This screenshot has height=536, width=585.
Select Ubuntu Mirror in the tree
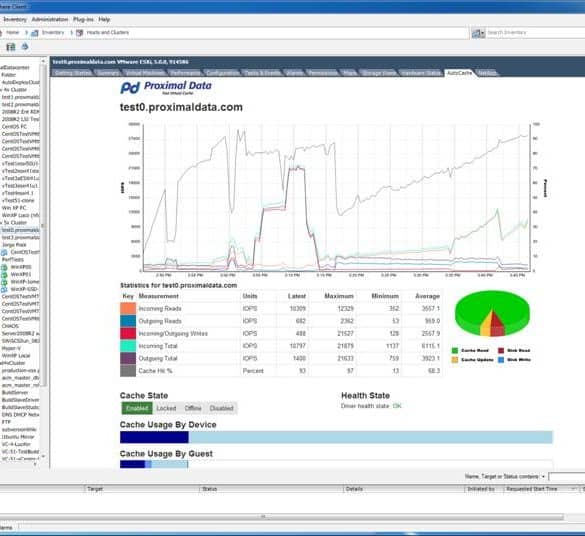[x=18, y=437]
